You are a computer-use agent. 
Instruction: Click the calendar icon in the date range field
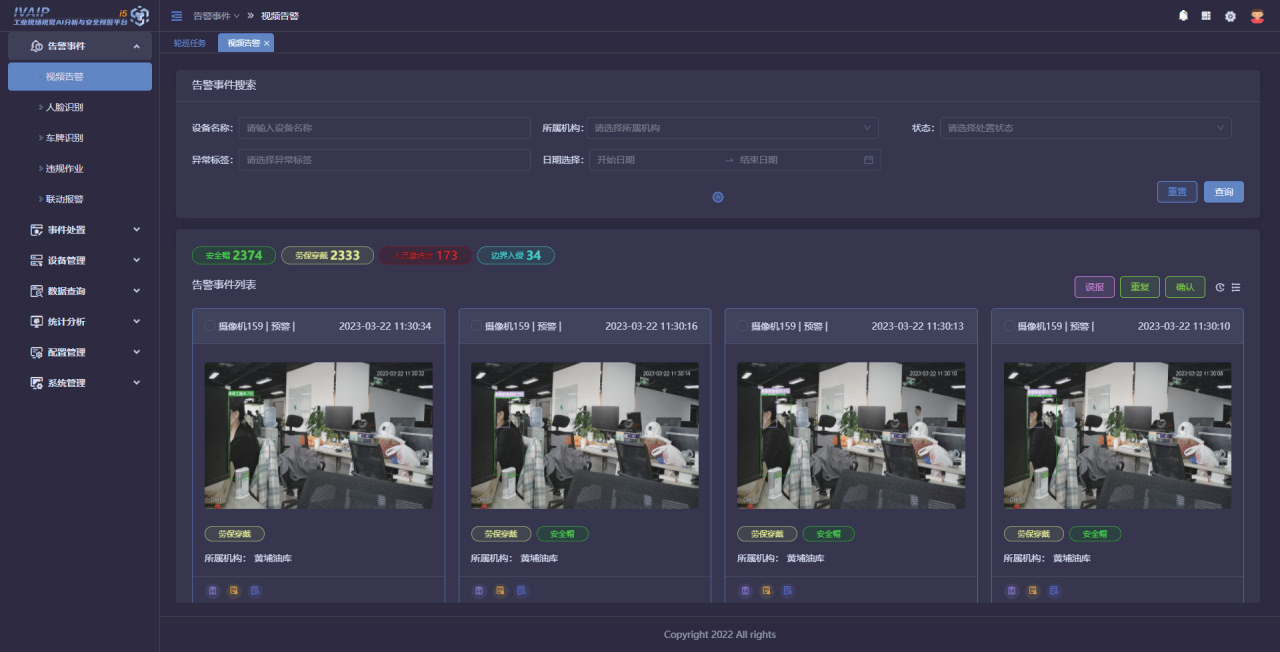point(868,160)
